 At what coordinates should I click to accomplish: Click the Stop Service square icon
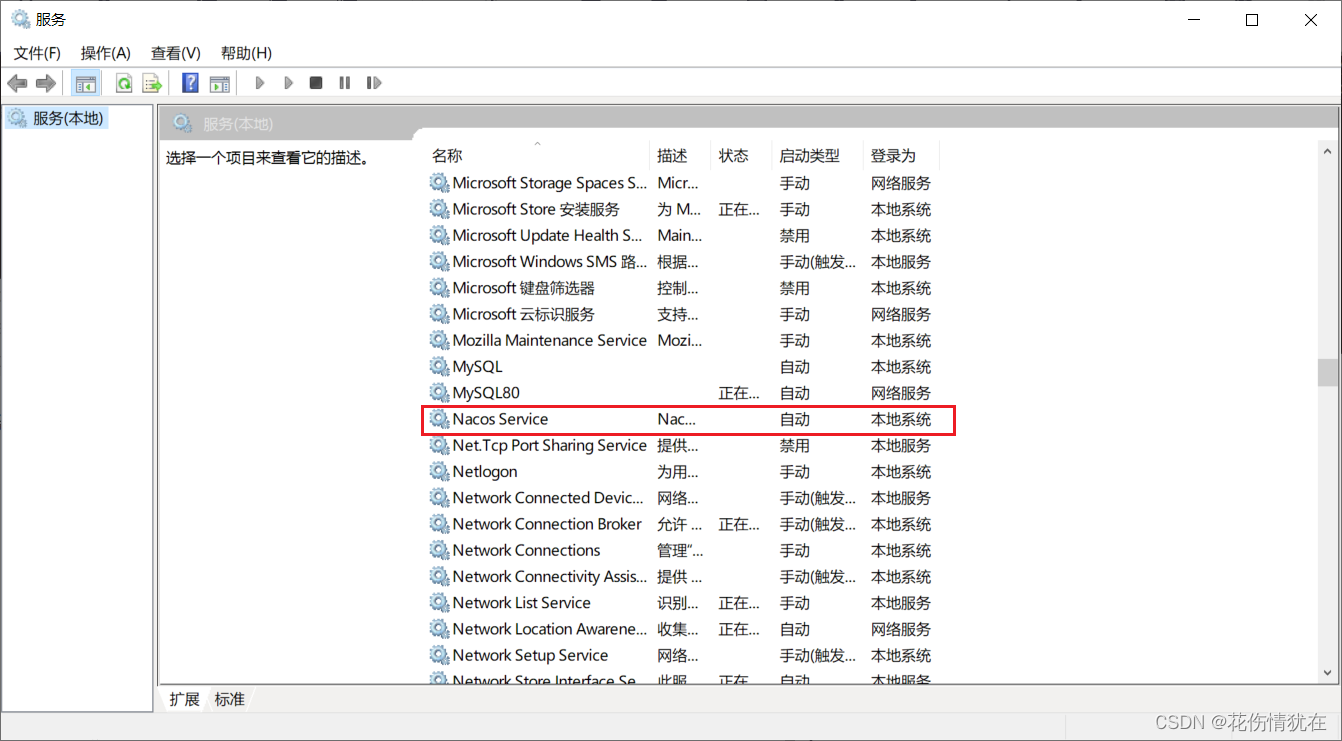click(x=316, y=83)
